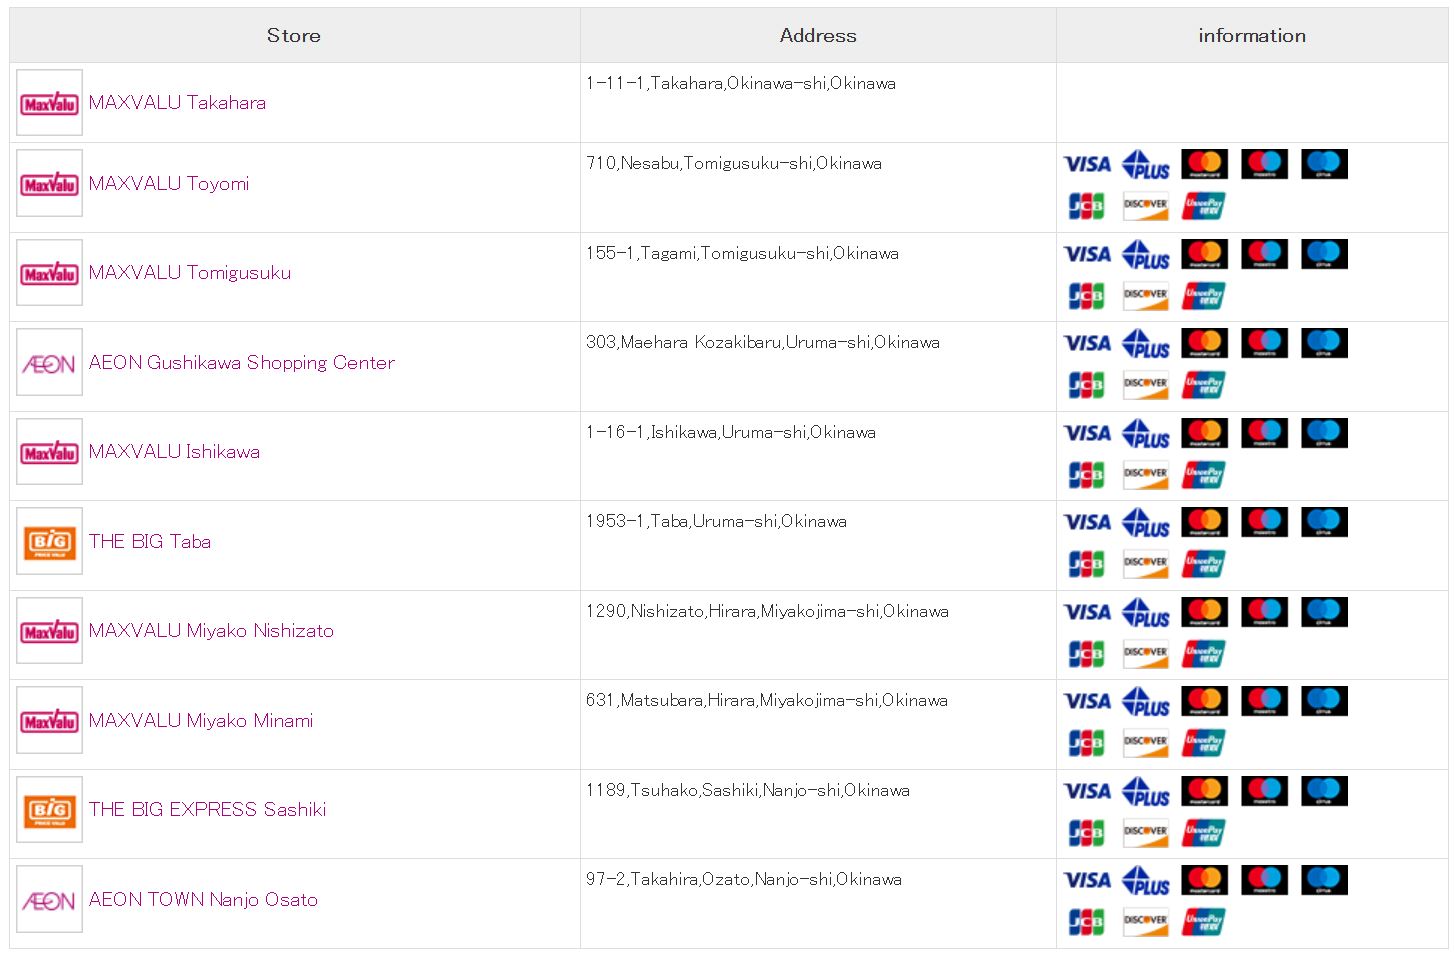Select address '303,Maehara Kozakibaru,Uruma-shi,Okinawa'
Screen dimensions: 1454x953
pyautogui.click(x=763, y=342)
